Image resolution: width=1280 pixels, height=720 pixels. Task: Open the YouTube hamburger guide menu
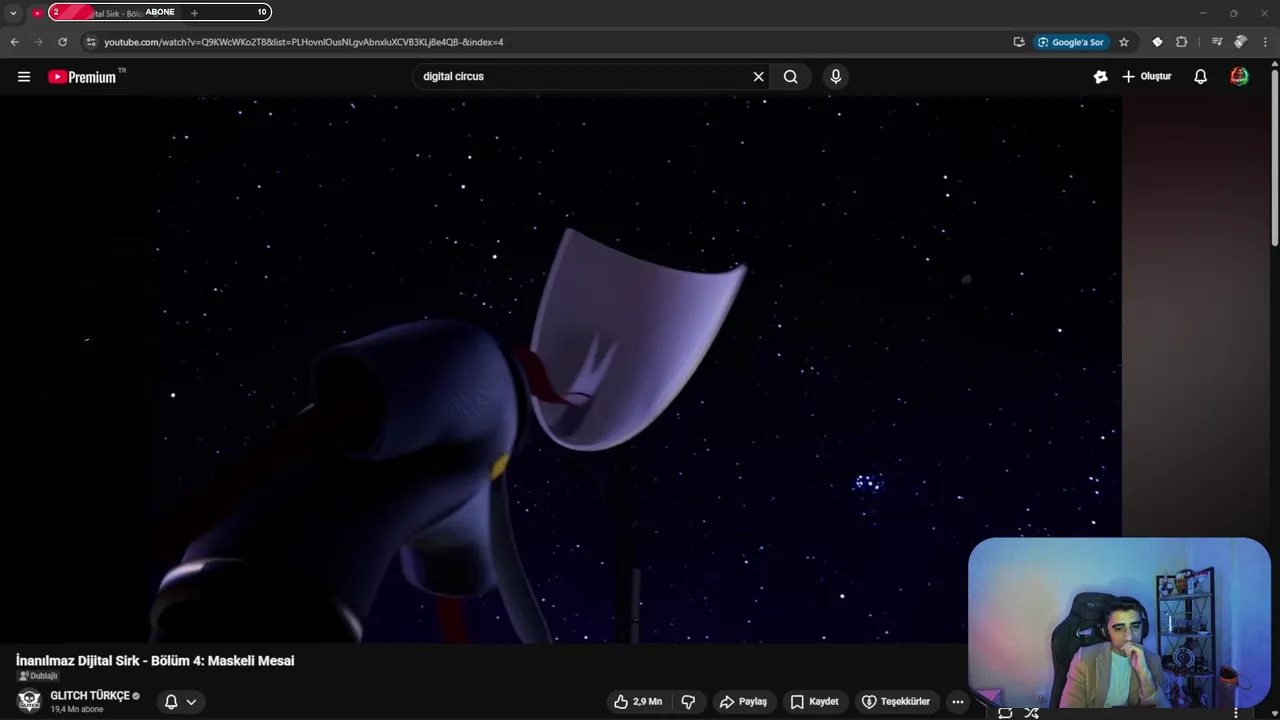click(24, 77)
